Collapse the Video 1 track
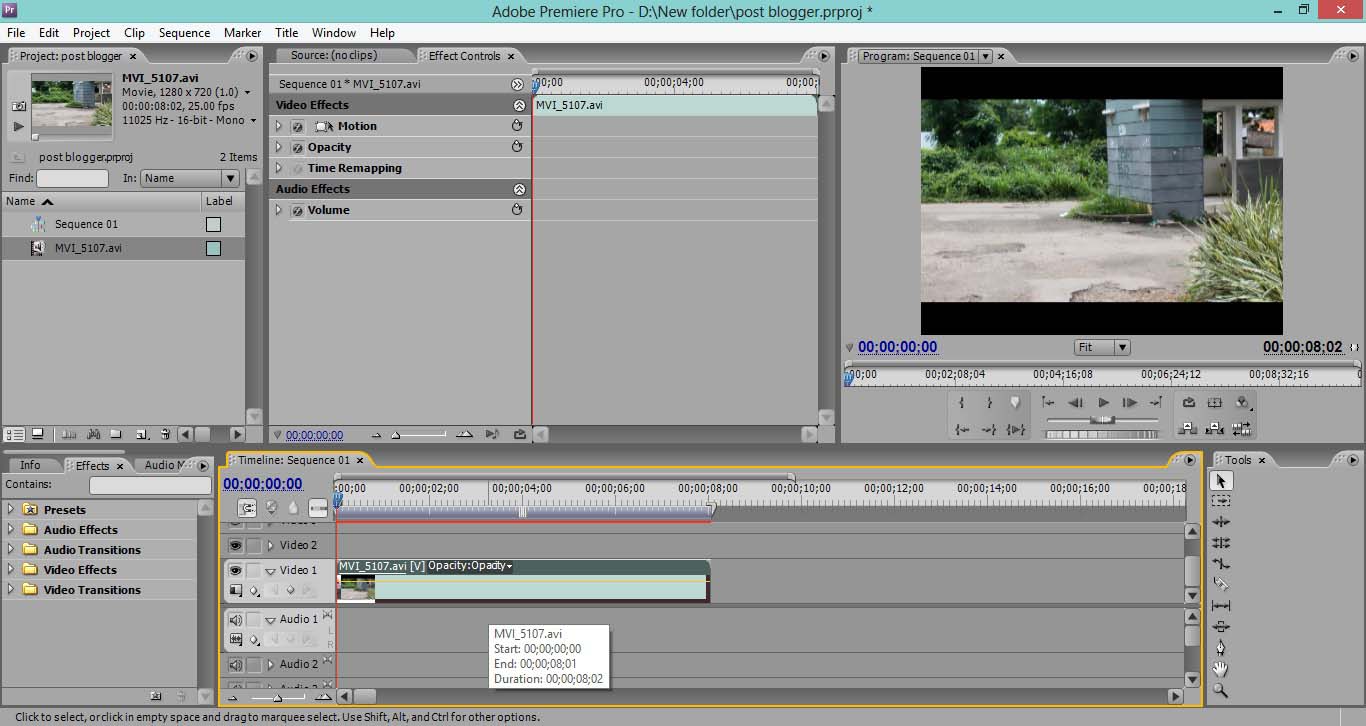This screenshot has width=1366, height=726. point(270,571)
